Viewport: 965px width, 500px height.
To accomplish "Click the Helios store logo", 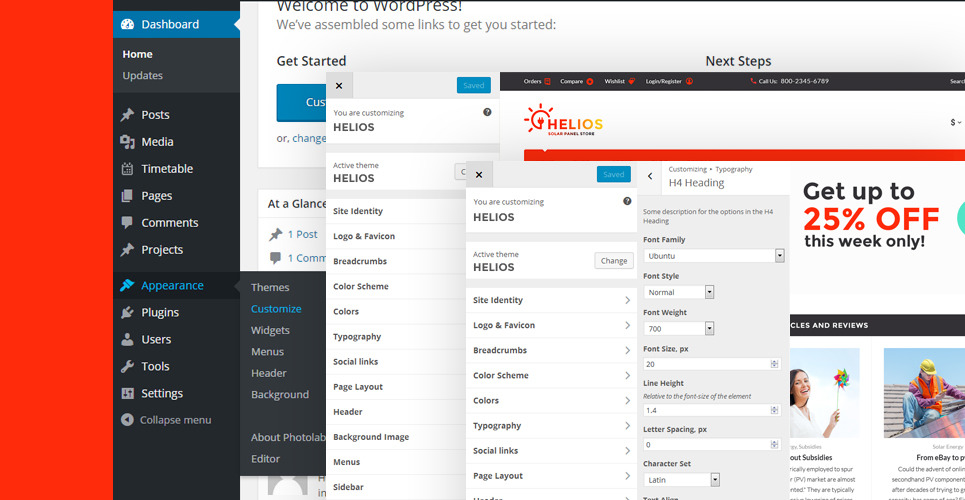I will click(x=563, y=121).
